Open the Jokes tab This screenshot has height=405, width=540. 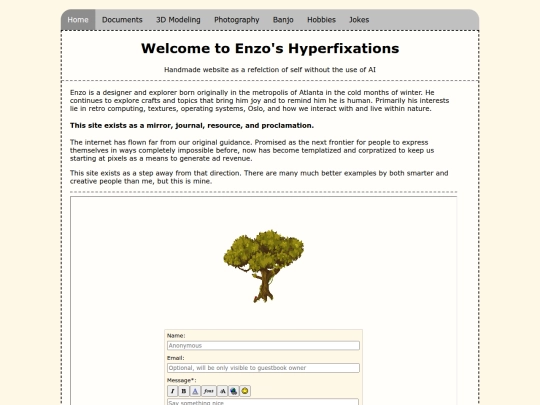tap(359, 20)
